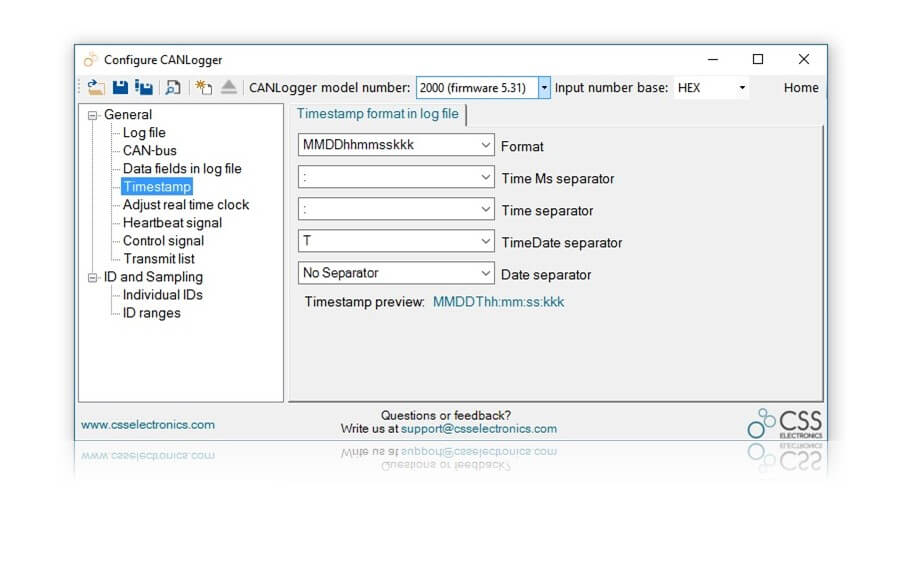Select Log file in the tree

coord(144,133)
